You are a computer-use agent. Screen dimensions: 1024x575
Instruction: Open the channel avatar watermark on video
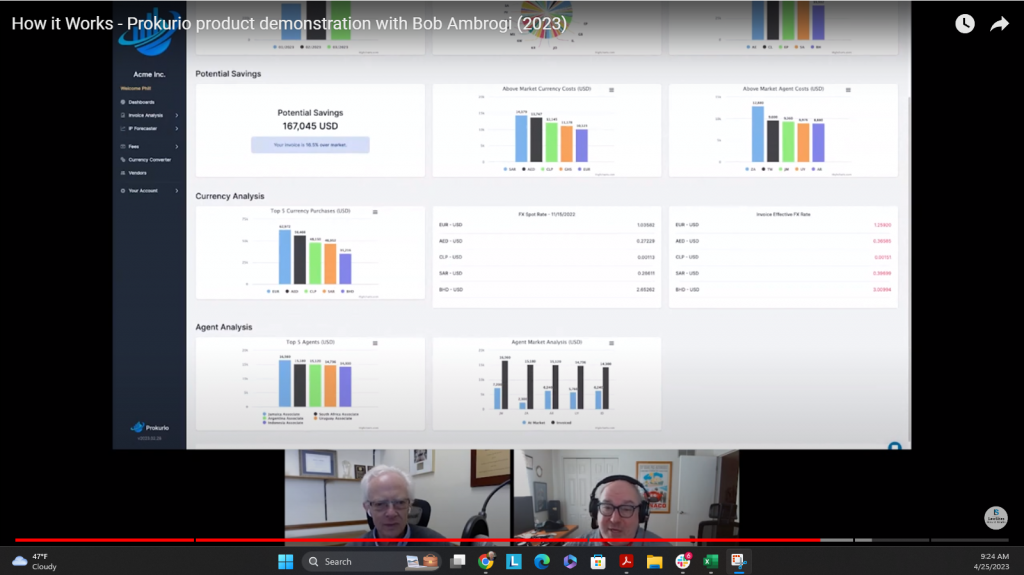(x=995, y=518)
